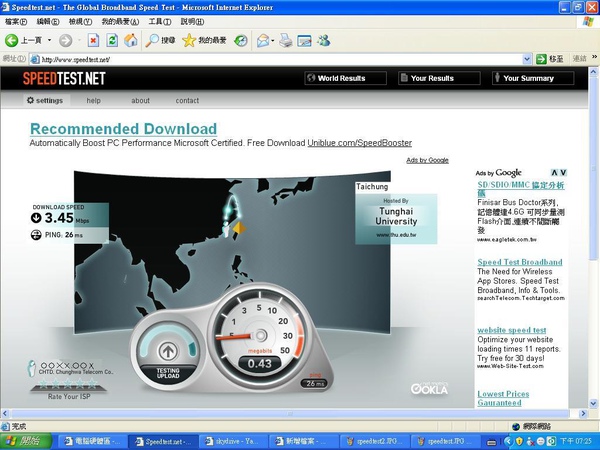Switch to 電腦硬體區 taskbar window
Screen dimensions: 600x450
(92, 441)
